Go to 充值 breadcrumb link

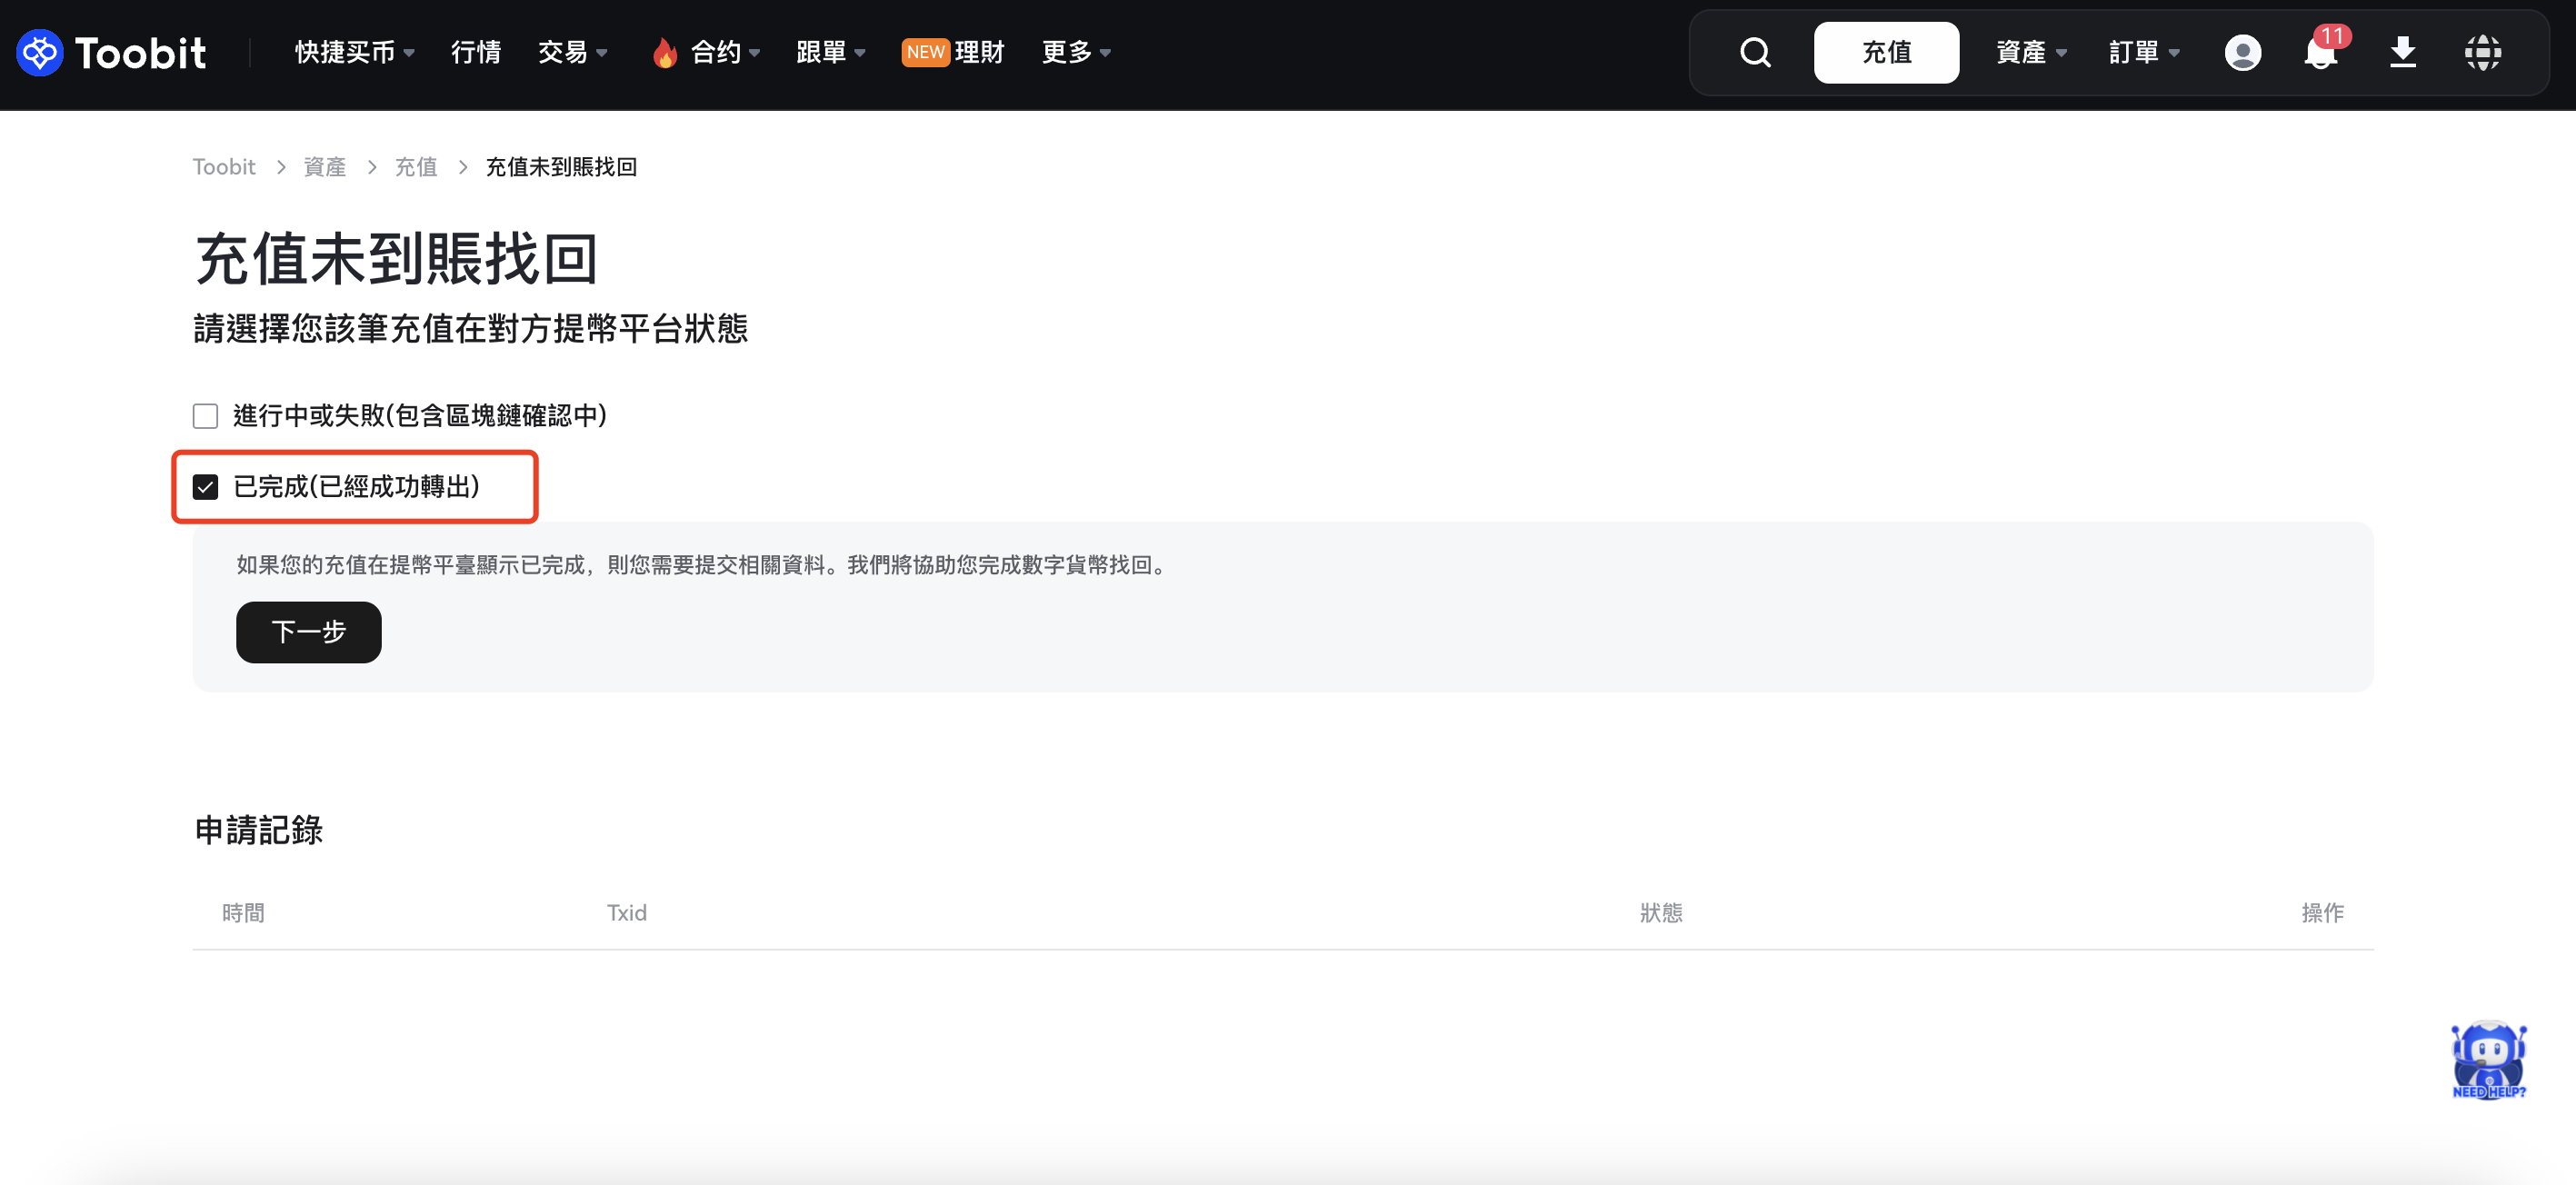(415, 167)
